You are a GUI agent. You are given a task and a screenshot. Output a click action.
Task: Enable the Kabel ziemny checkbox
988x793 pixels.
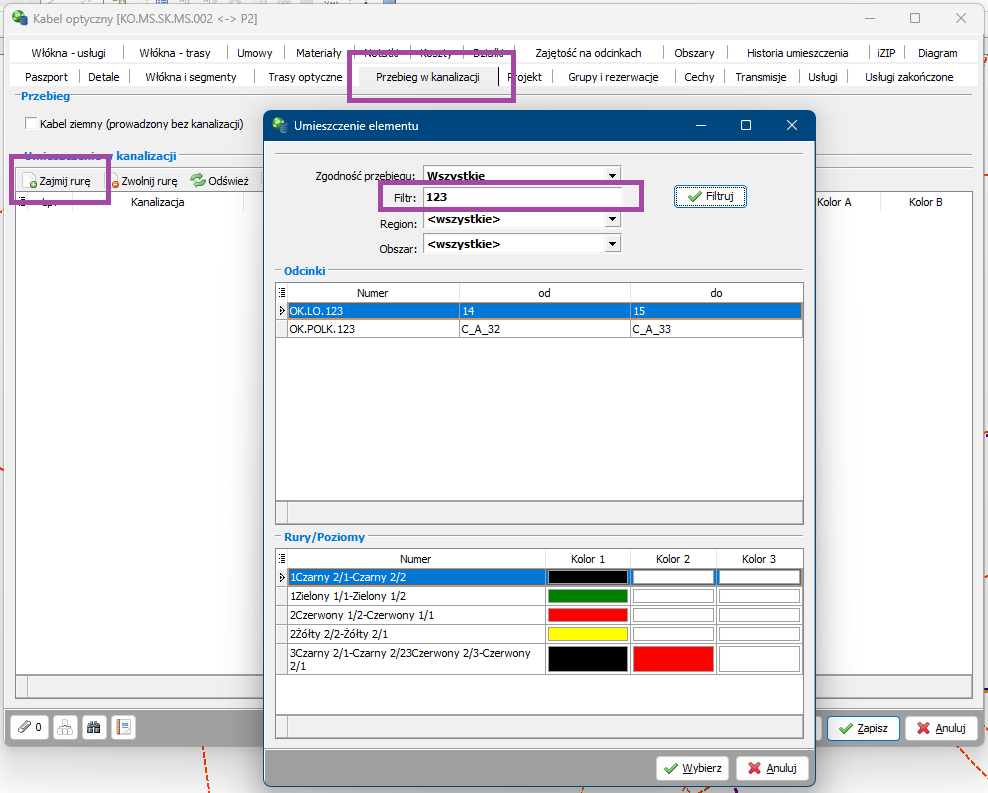[x=32, y=124]
